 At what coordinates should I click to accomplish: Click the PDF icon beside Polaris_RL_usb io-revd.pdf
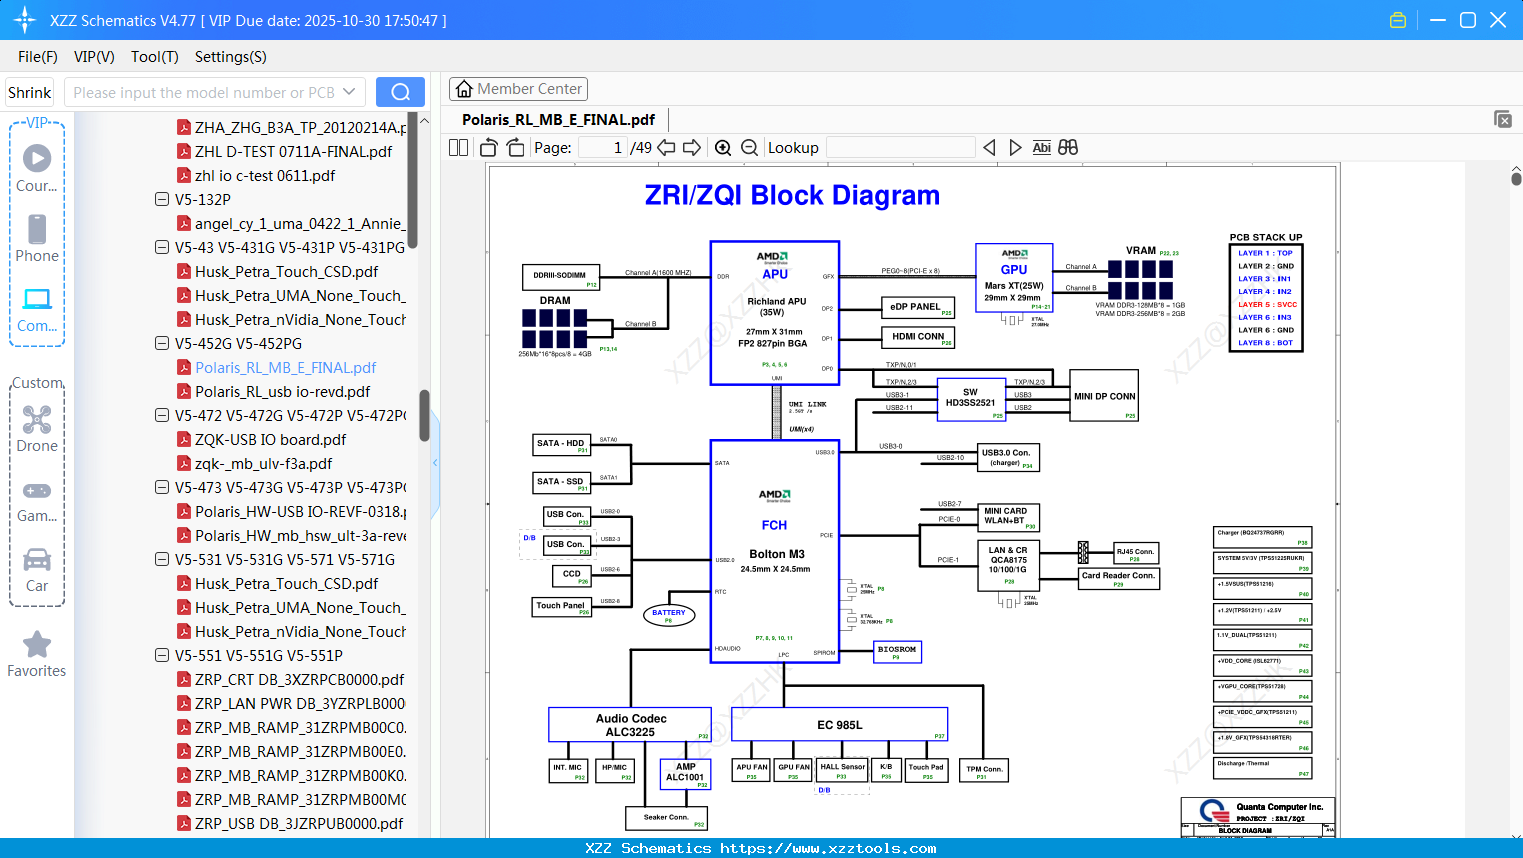(184, 391)
